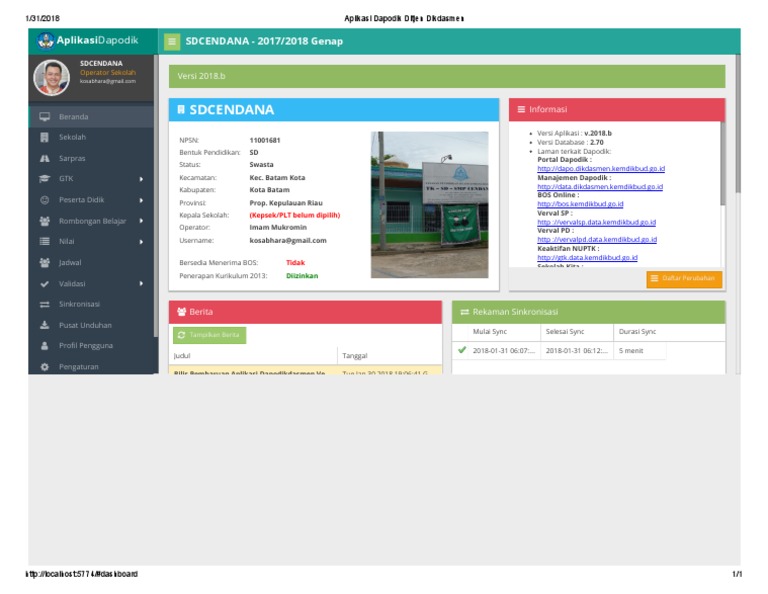
Task: Click the sidebar vertical scrollbar
Action: [x=156, y=196]
